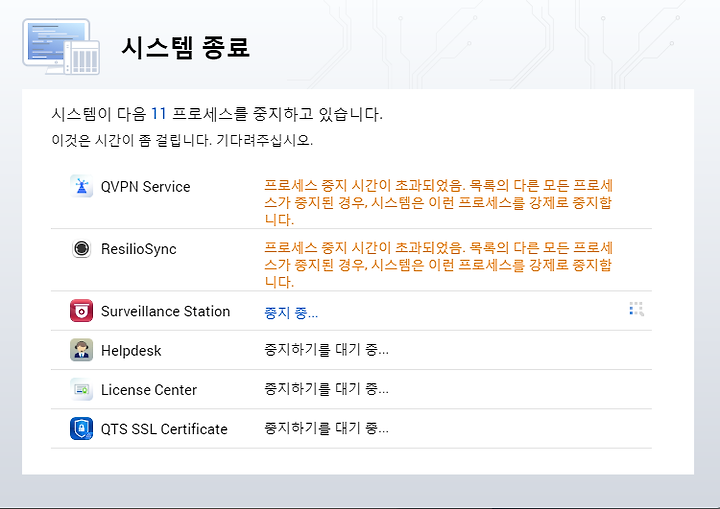The height and width of the screenshot is (509, 720).
Task: Click the Surveillance Station camera icon
Action: pos(81,311)
